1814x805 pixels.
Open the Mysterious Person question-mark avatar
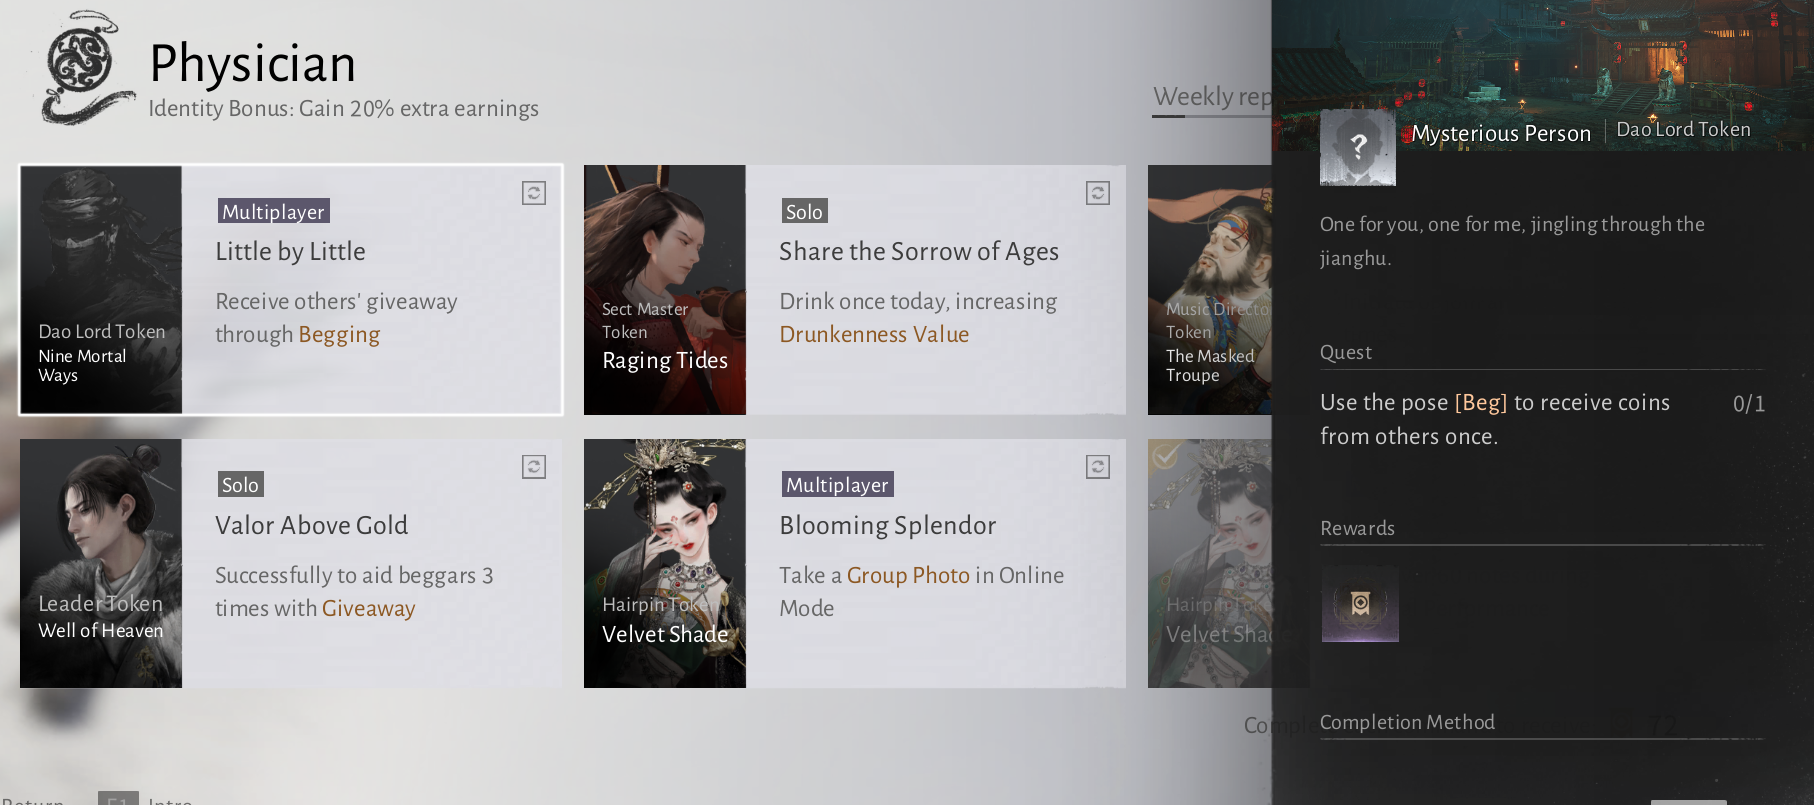click(1358, 147)
